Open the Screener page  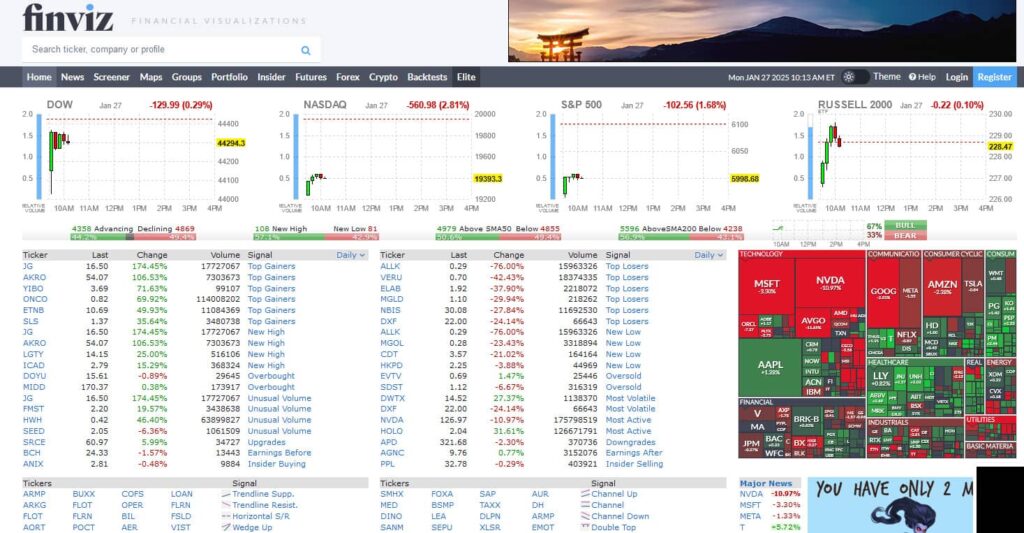[x=112, y=77]
